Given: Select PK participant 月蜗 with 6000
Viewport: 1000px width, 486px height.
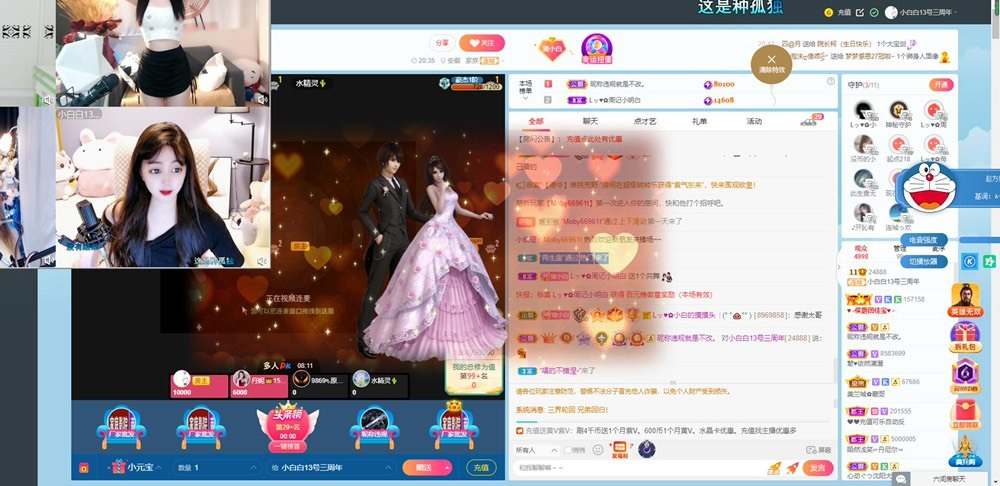Looking at the screenshot, I should pos(259,385).
